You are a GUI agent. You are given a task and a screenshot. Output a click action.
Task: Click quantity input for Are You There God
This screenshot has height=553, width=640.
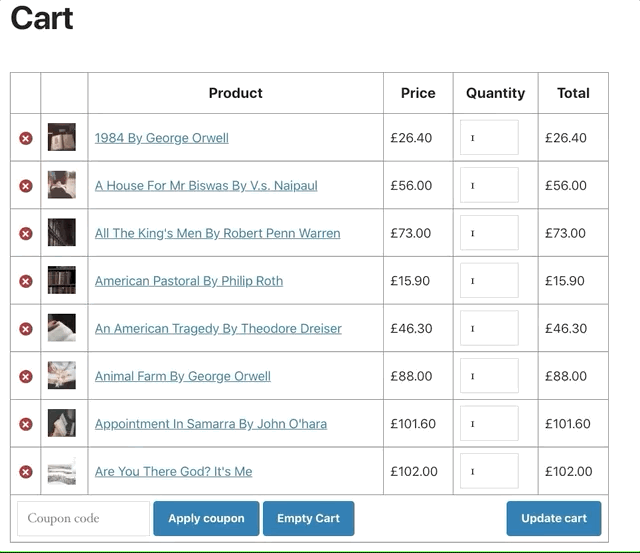489,471
